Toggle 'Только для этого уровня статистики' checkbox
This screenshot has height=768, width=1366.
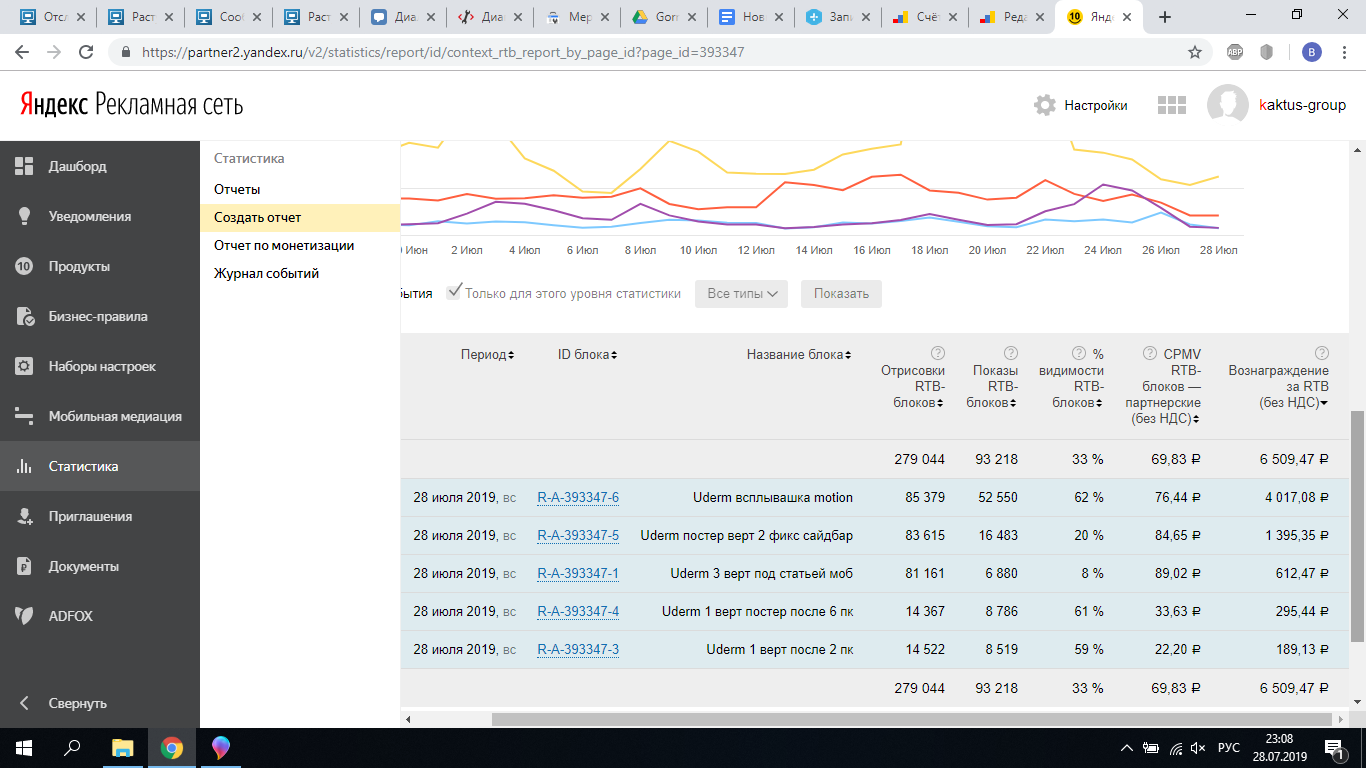455,292
